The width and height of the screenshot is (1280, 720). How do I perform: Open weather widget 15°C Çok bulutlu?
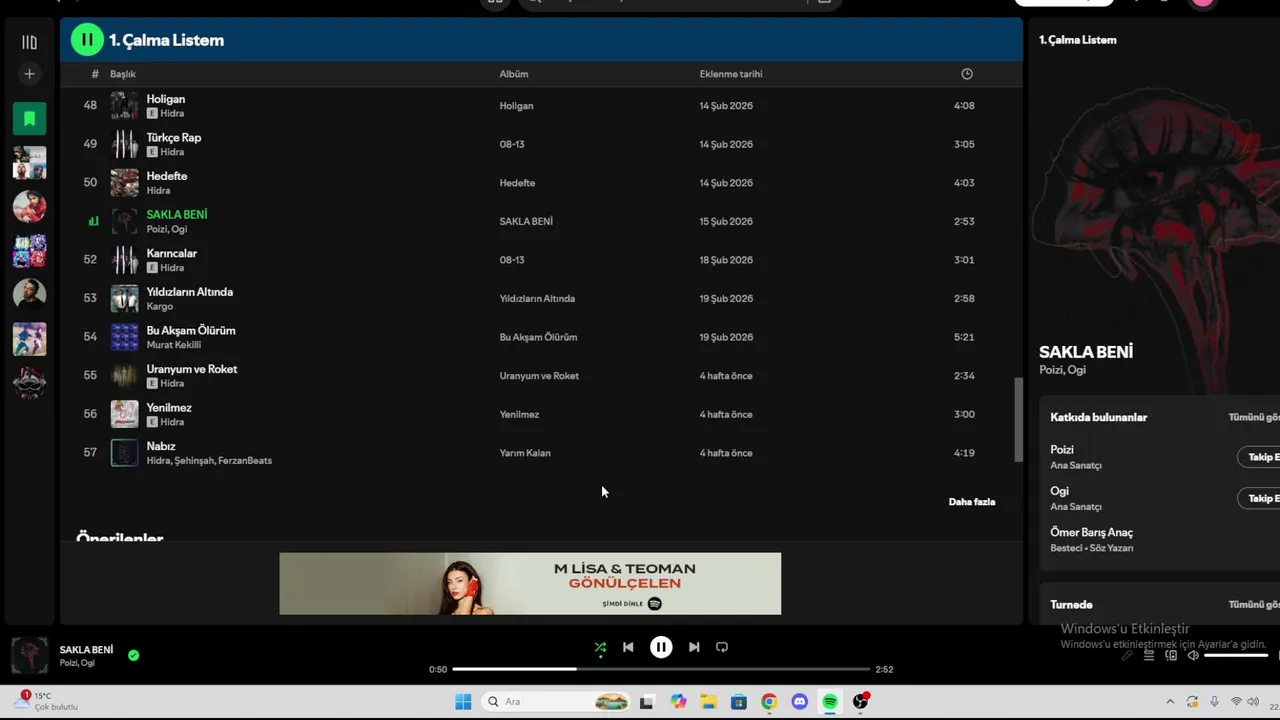coord(47,701)
